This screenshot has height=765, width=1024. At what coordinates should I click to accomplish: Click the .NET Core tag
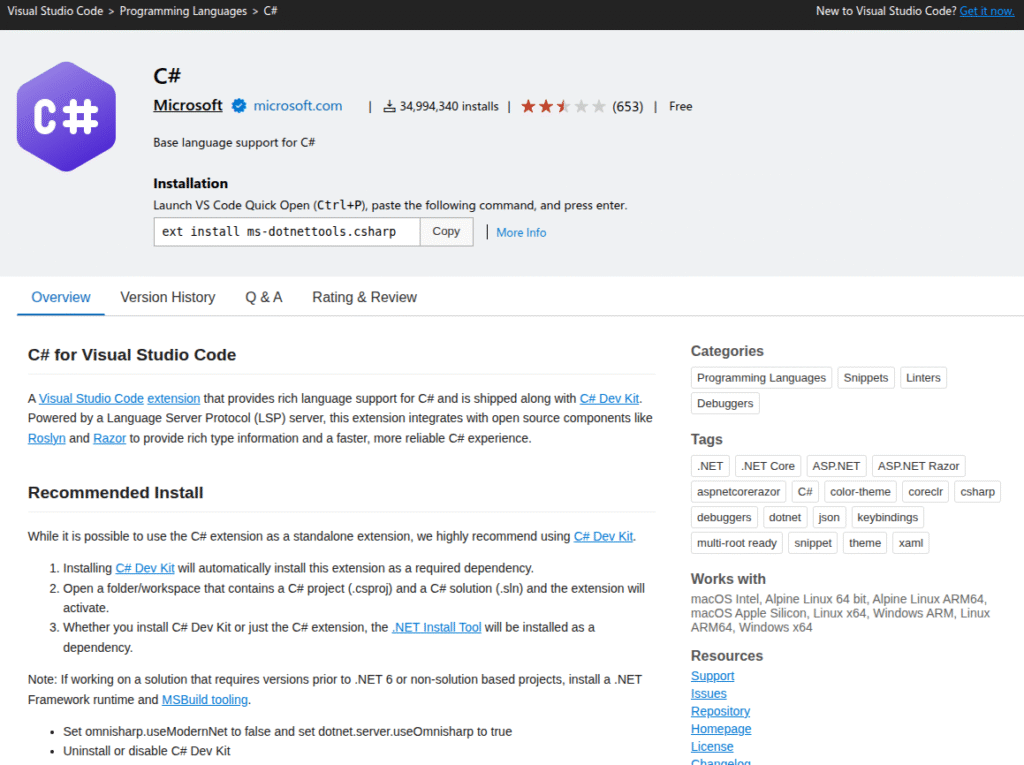pyautogui.click(x=768, y=466)
